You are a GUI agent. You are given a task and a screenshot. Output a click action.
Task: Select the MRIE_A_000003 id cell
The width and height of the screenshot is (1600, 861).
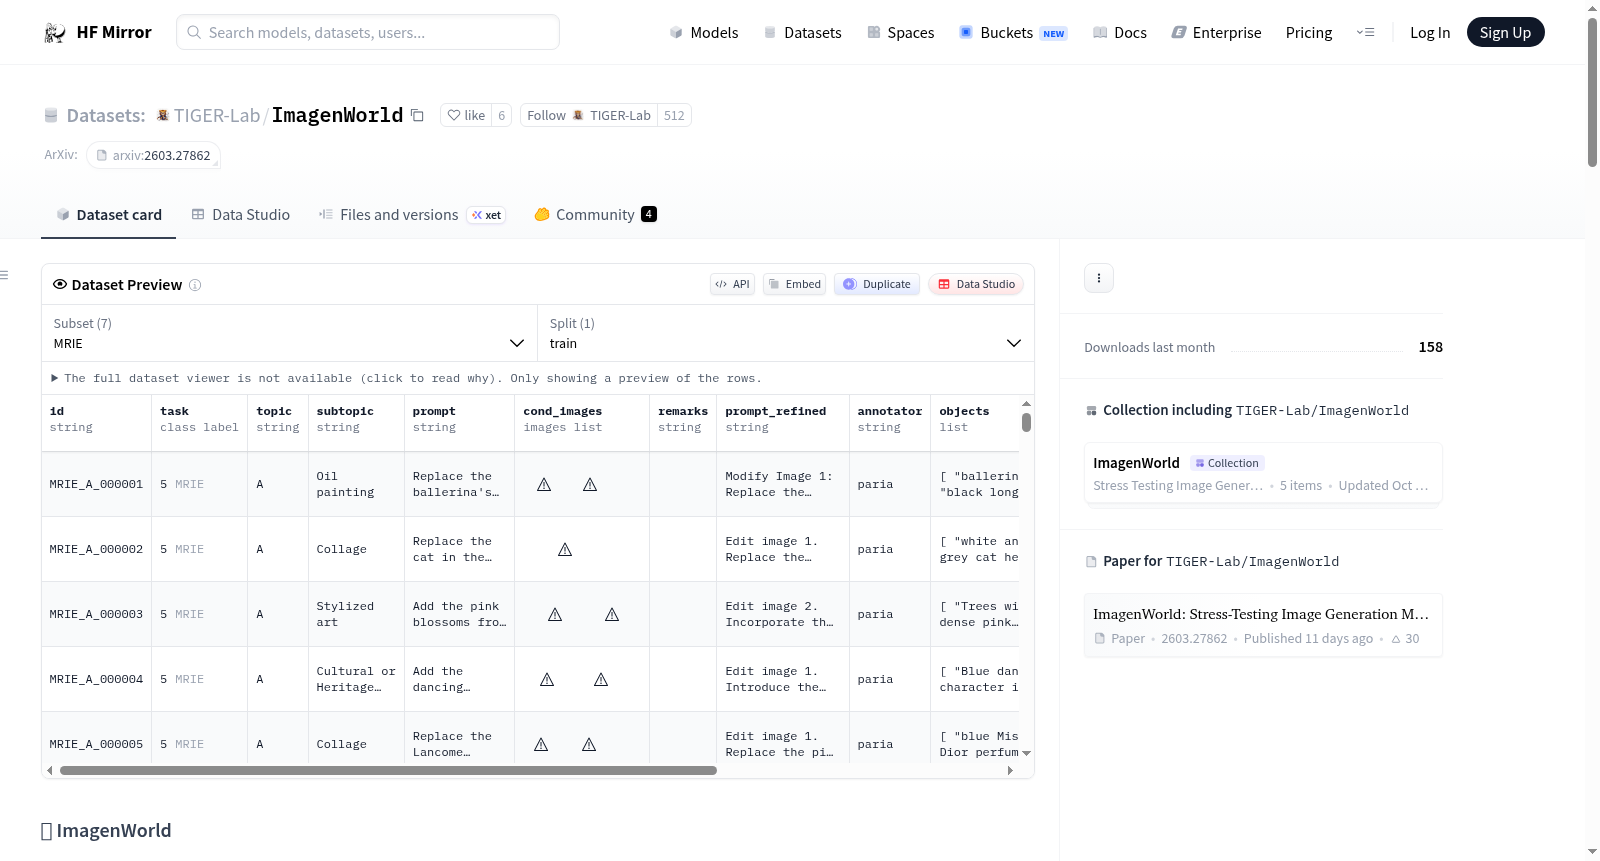[x=96, y=615]
